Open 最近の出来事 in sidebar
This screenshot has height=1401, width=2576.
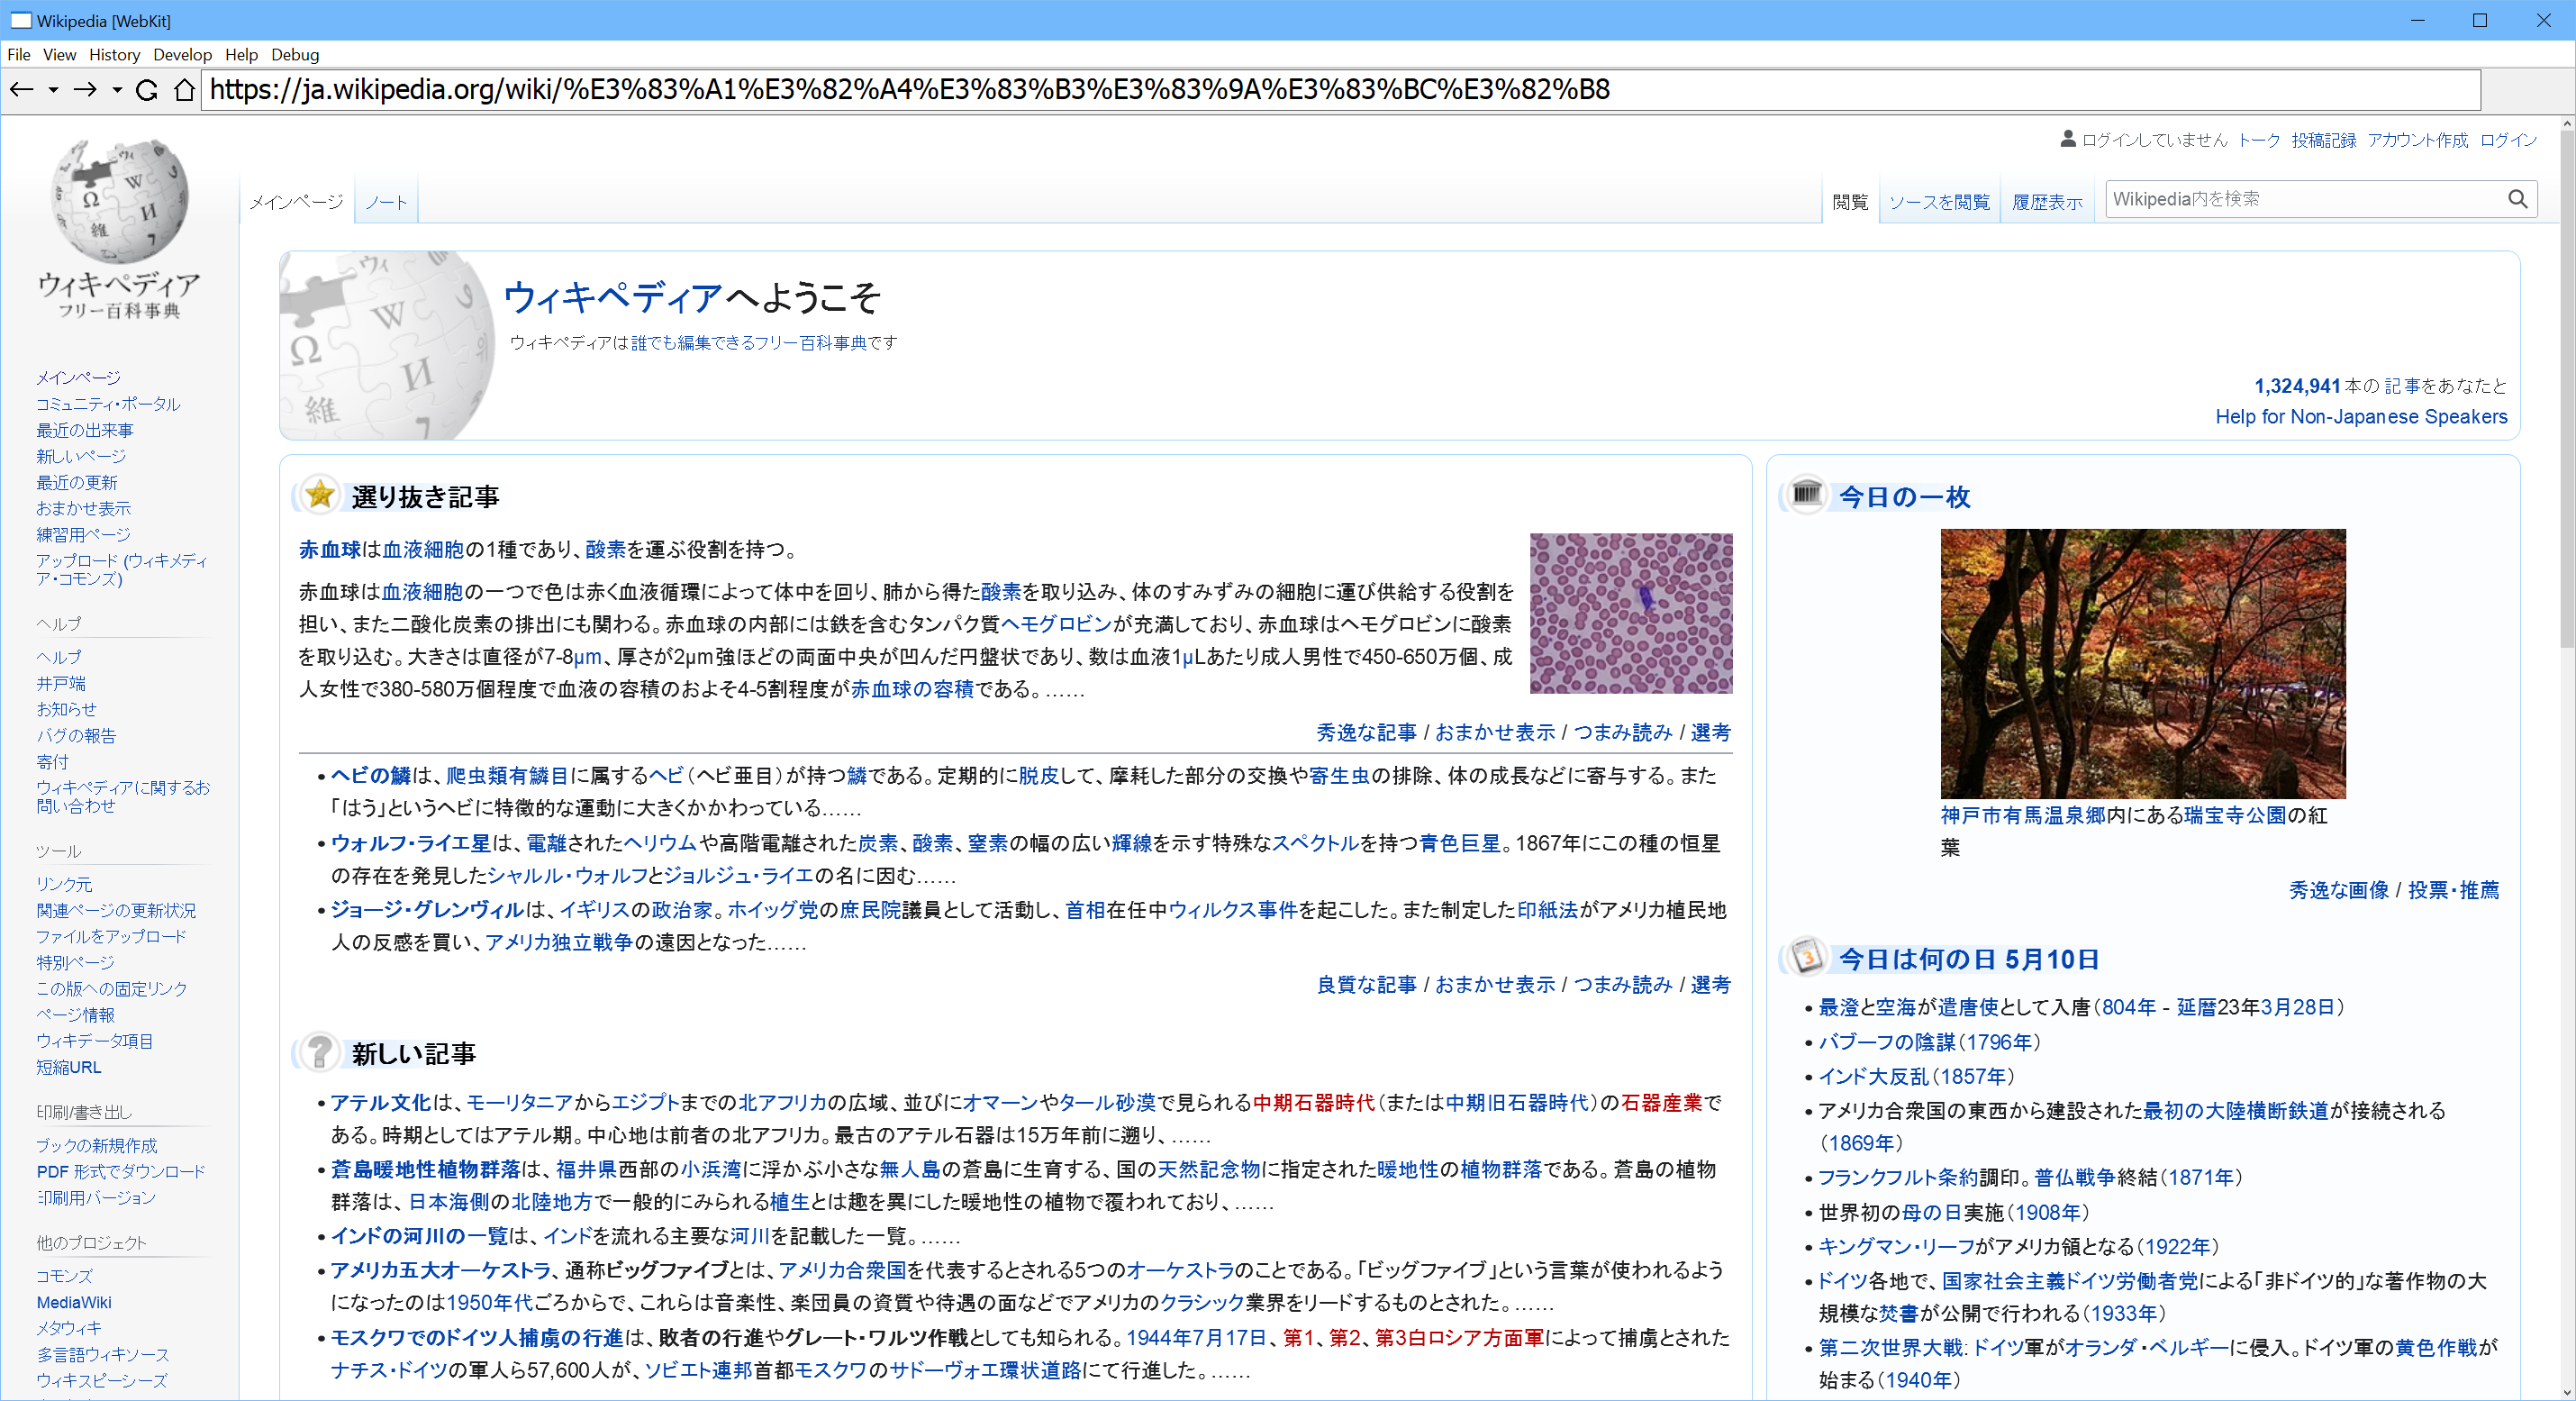[x=85, y=430]
